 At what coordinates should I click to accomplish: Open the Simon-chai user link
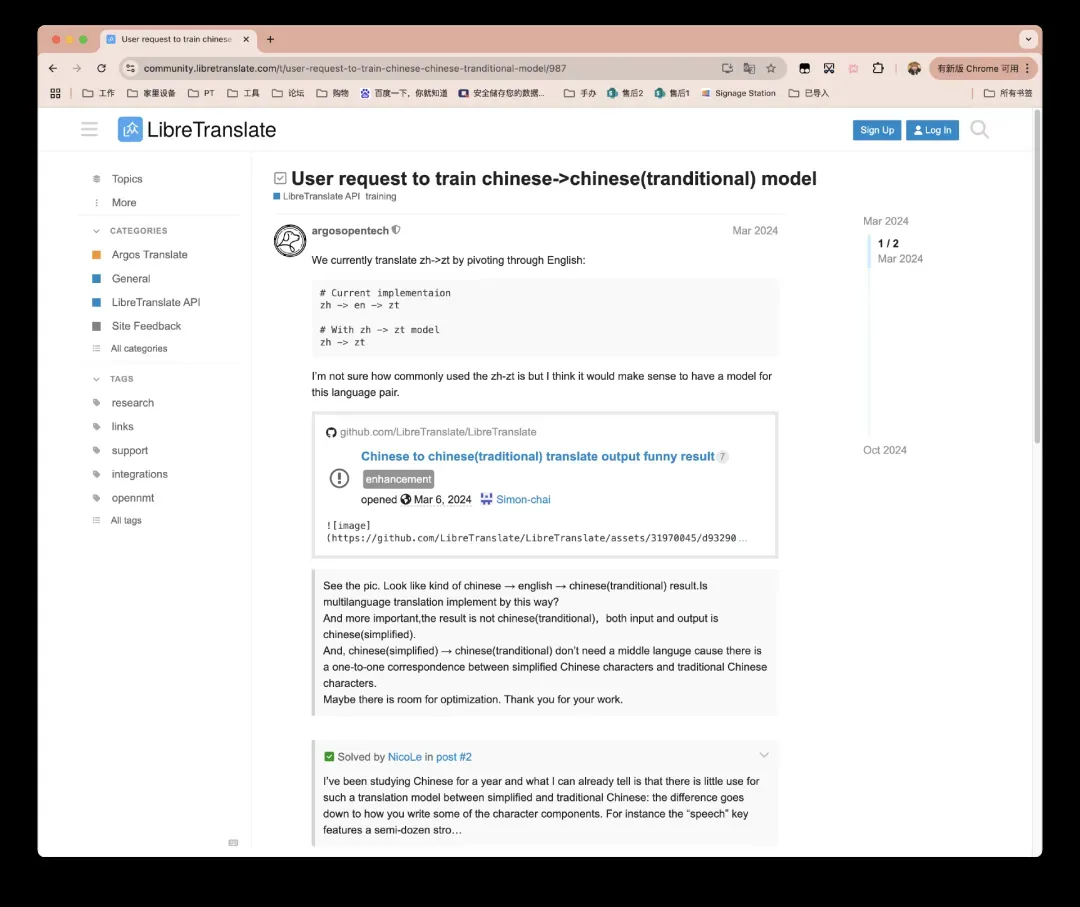coord(523,499)
